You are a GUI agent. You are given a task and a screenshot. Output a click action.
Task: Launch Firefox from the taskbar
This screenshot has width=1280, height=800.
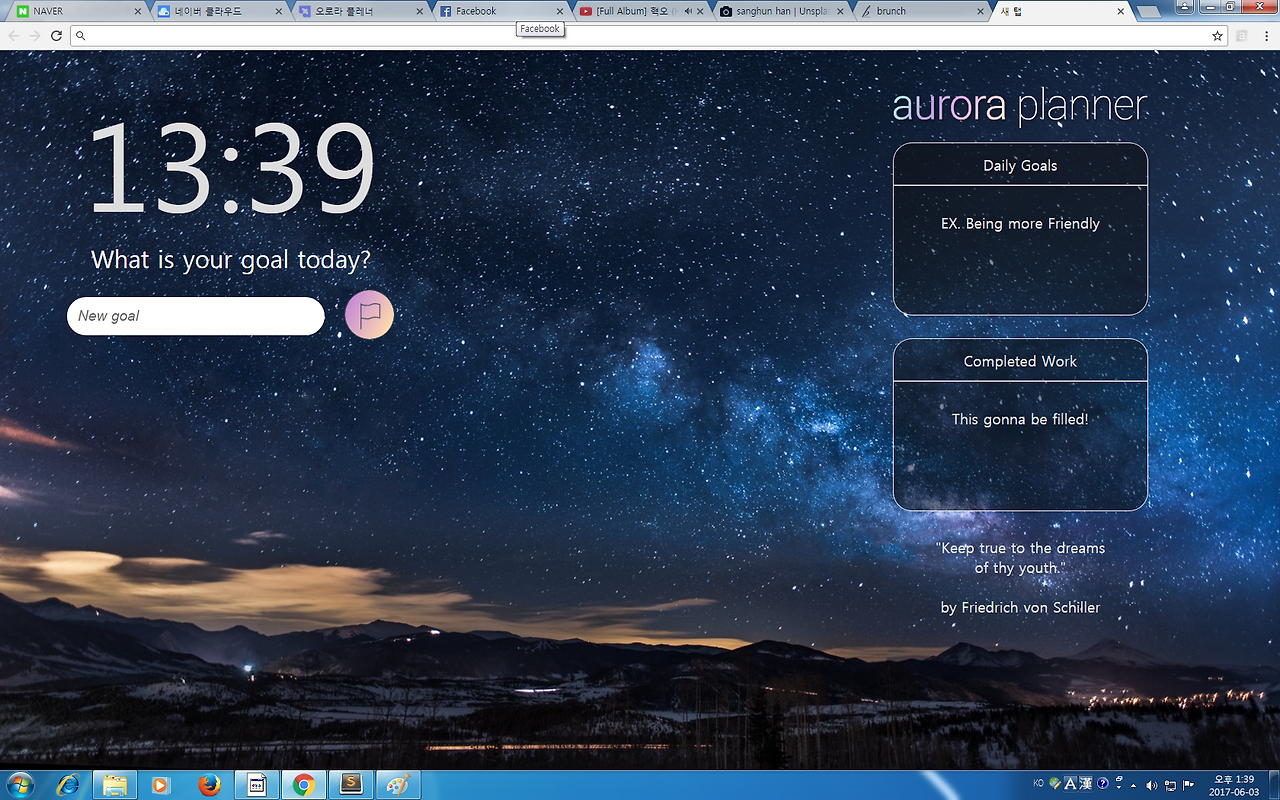(x=208, y=785)
